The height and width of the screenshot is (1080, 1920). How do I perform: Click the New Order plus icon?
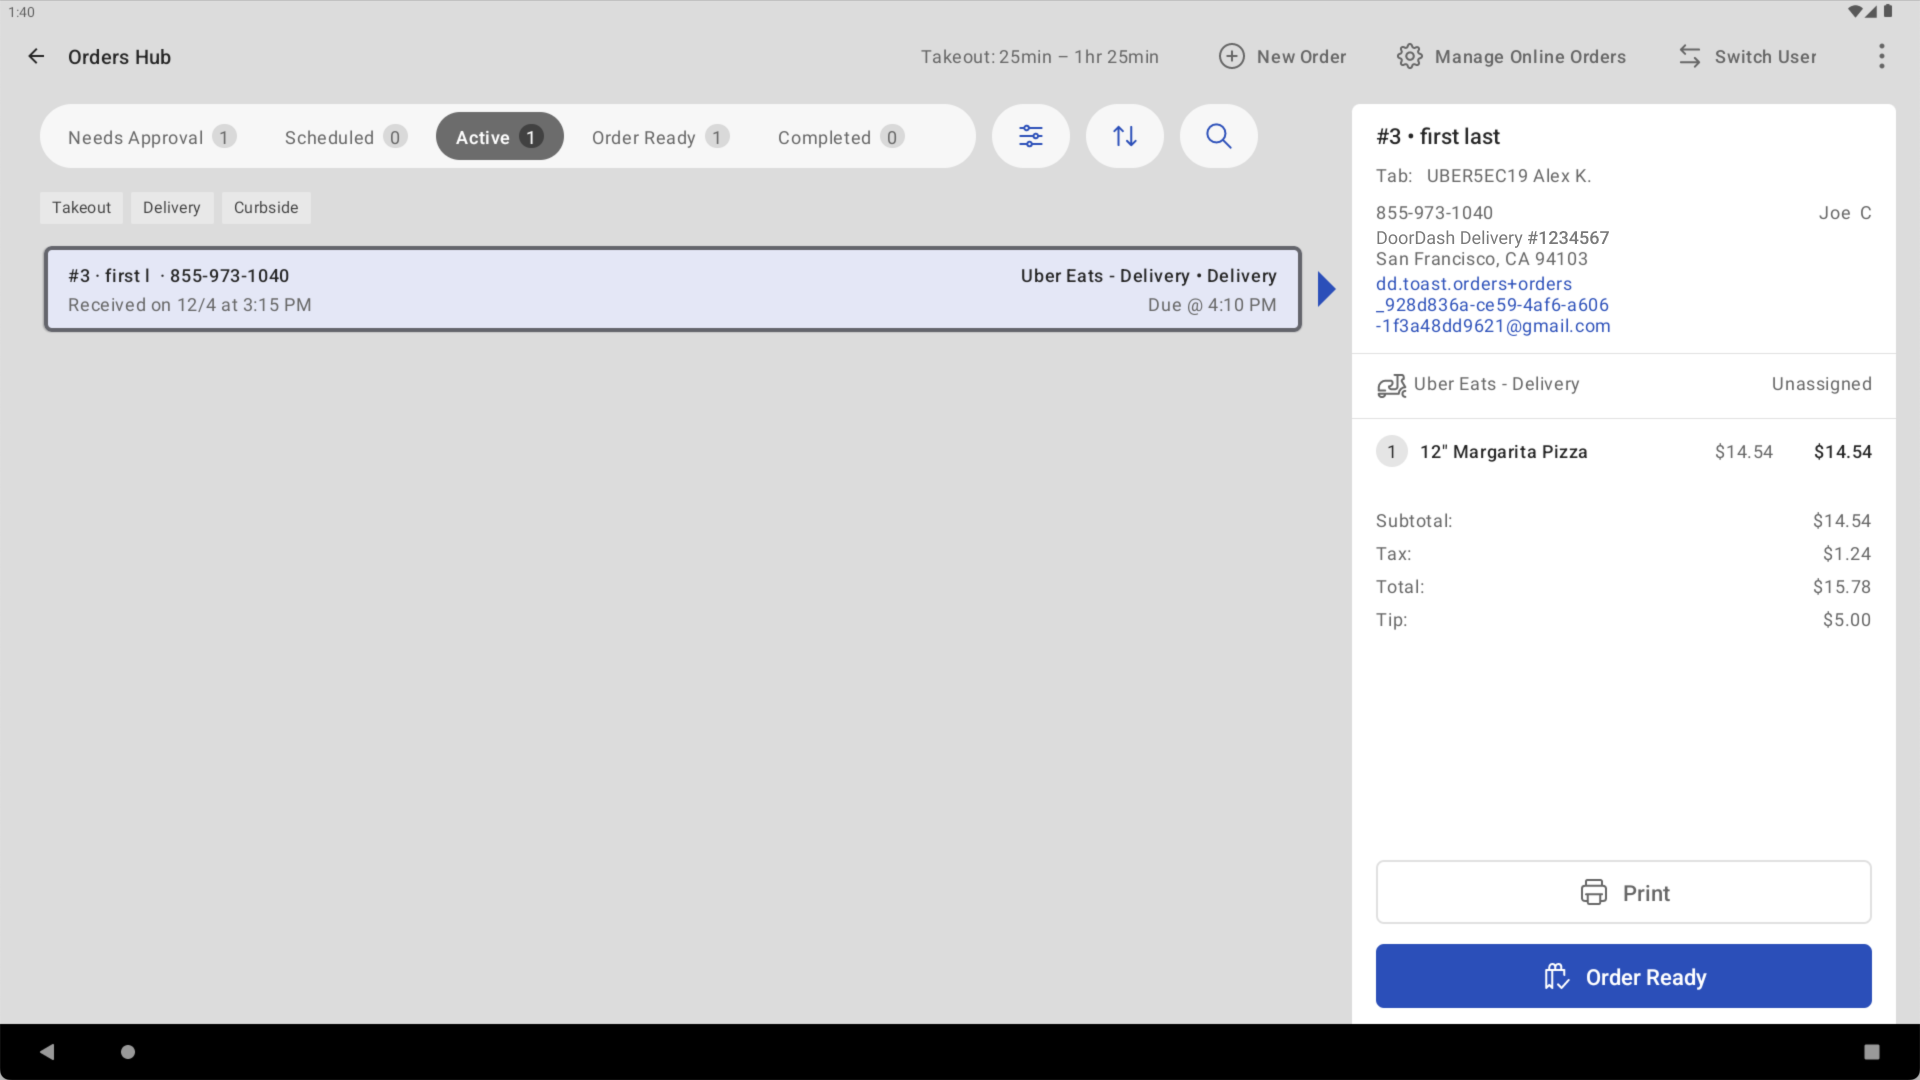click(1232, 57)
